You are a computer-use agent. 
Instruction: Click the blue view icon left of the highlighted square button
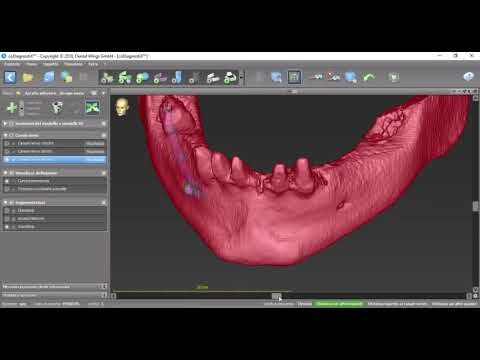[276, 77]
